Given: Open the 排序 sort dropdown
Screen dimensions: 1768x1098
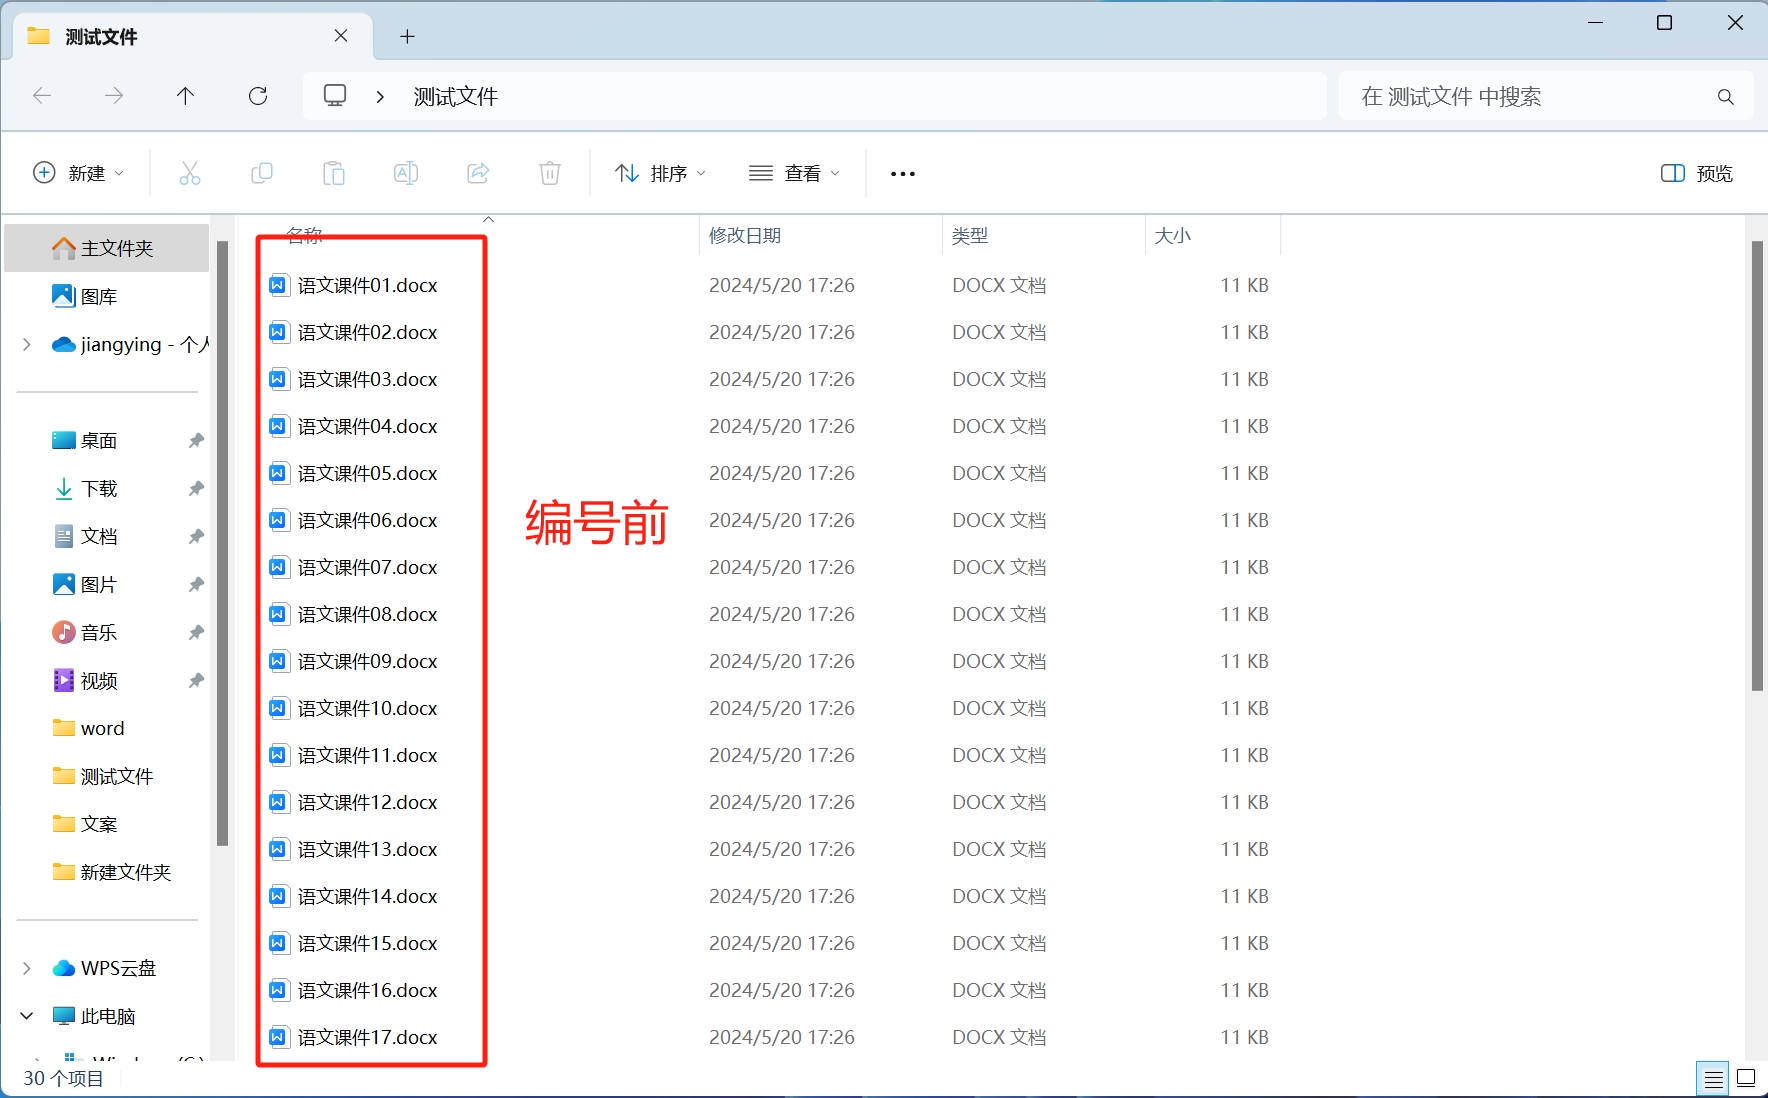Looking at the screenshot, I should 658,172.
